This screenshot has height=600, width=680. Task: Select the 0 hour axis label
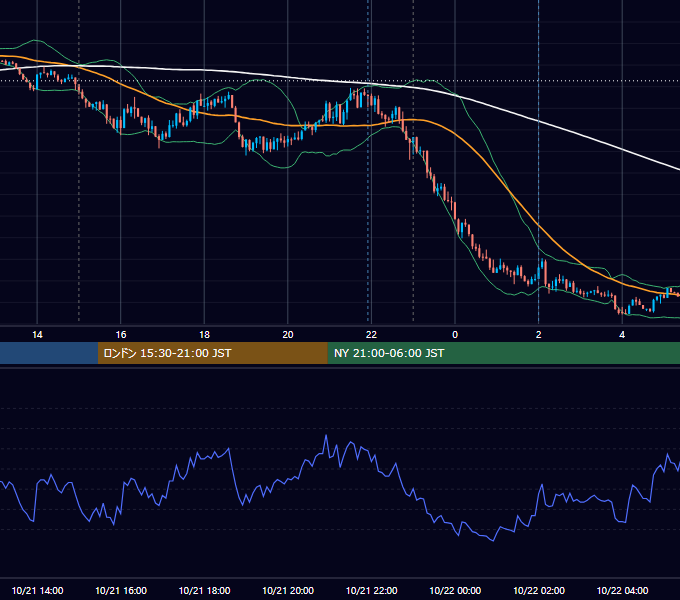click(455, 335)
